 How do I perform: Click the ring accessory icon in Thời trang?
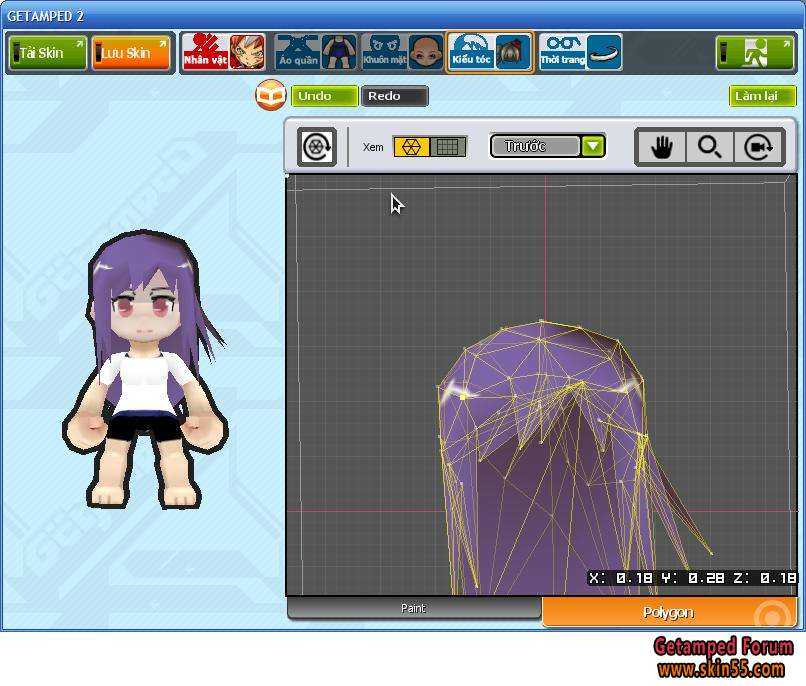pos(604,51)
